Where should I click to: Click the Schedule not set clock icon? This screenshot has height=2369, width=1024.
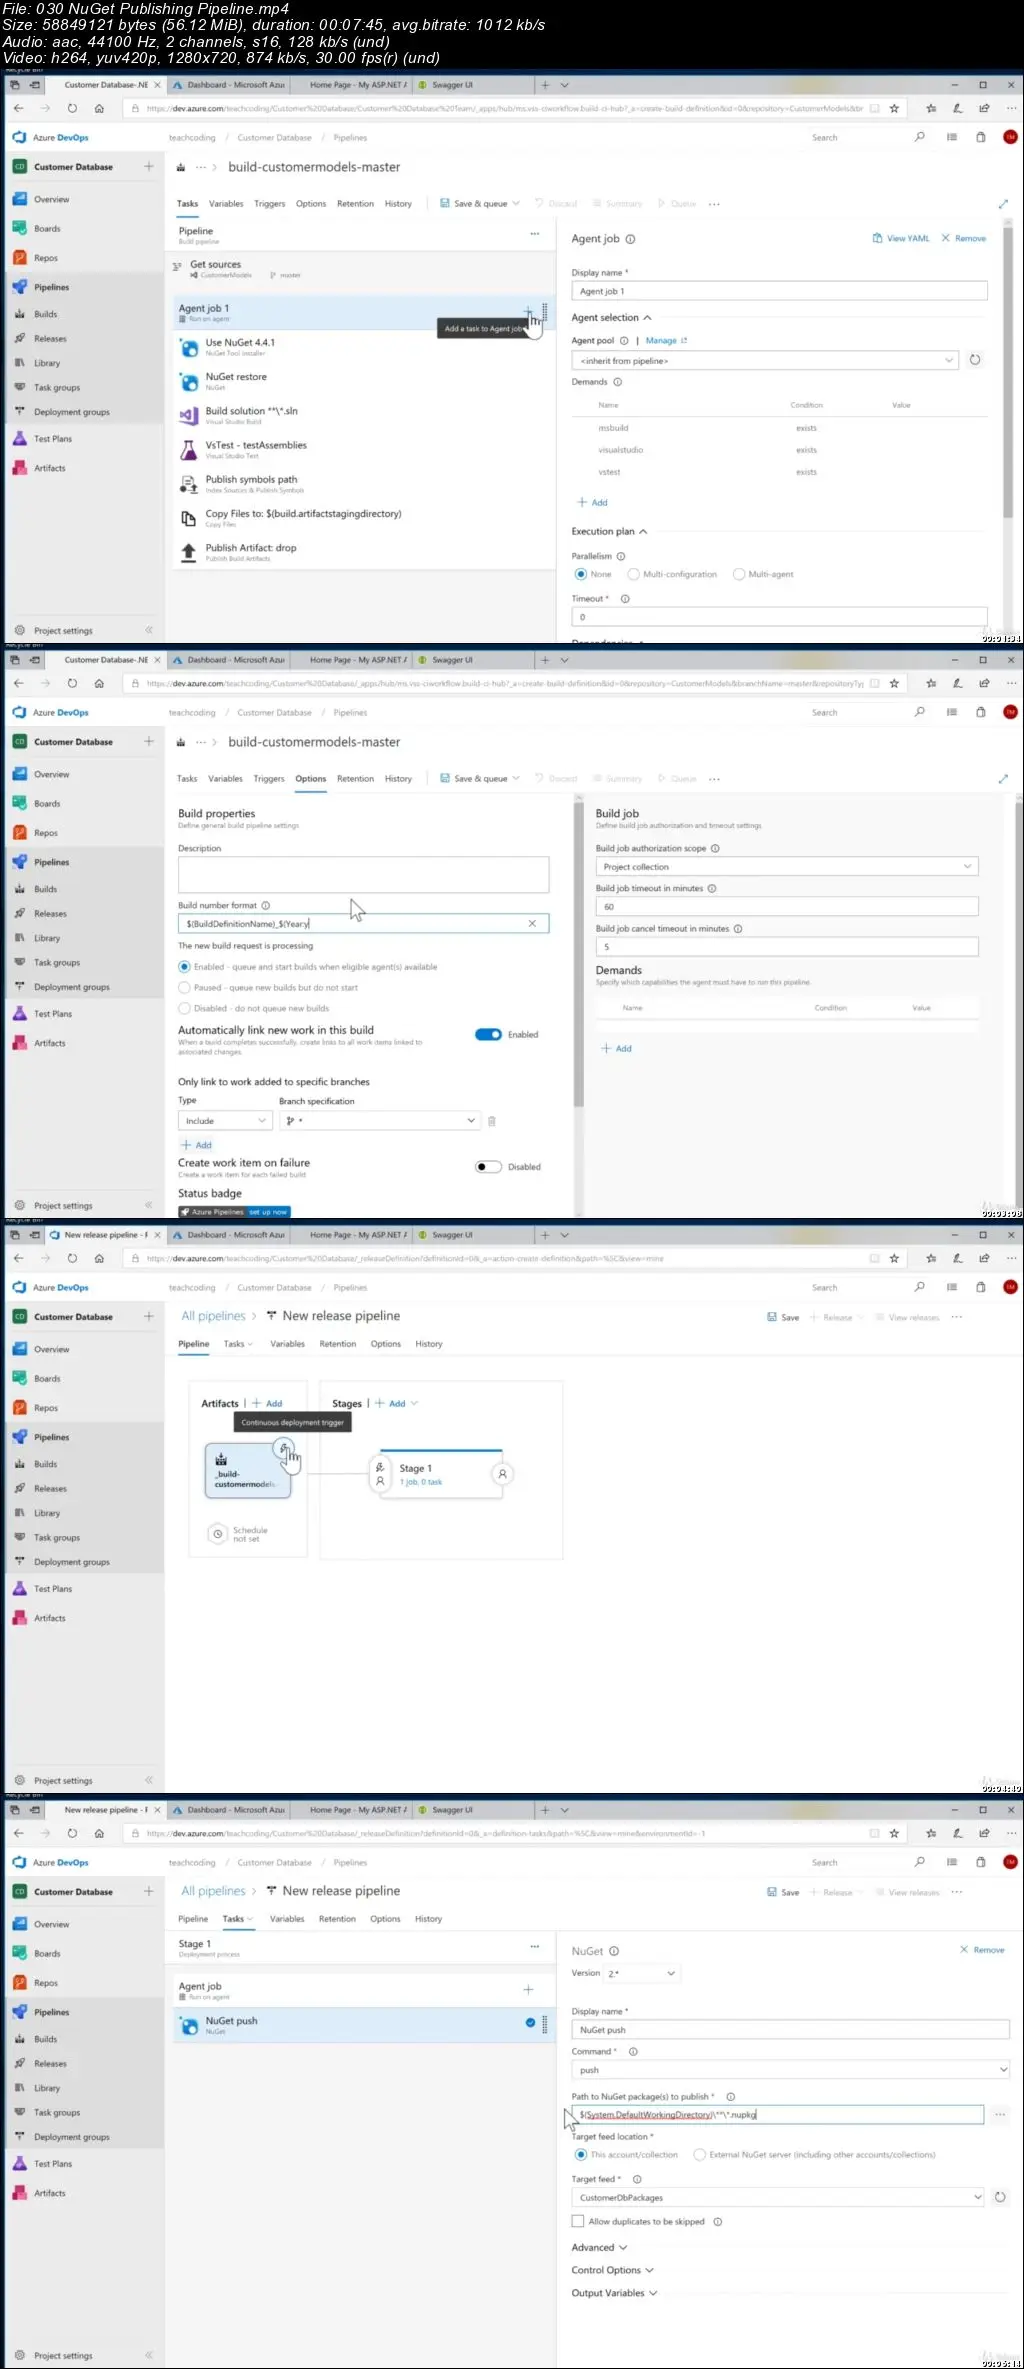[x=217, y=1533]
